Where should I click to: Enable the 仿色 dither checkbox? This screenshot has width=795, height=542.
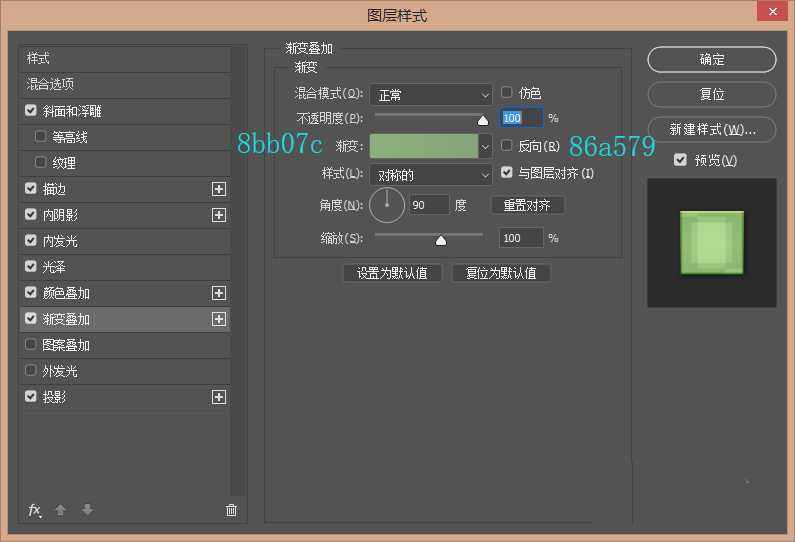[507, 92]
